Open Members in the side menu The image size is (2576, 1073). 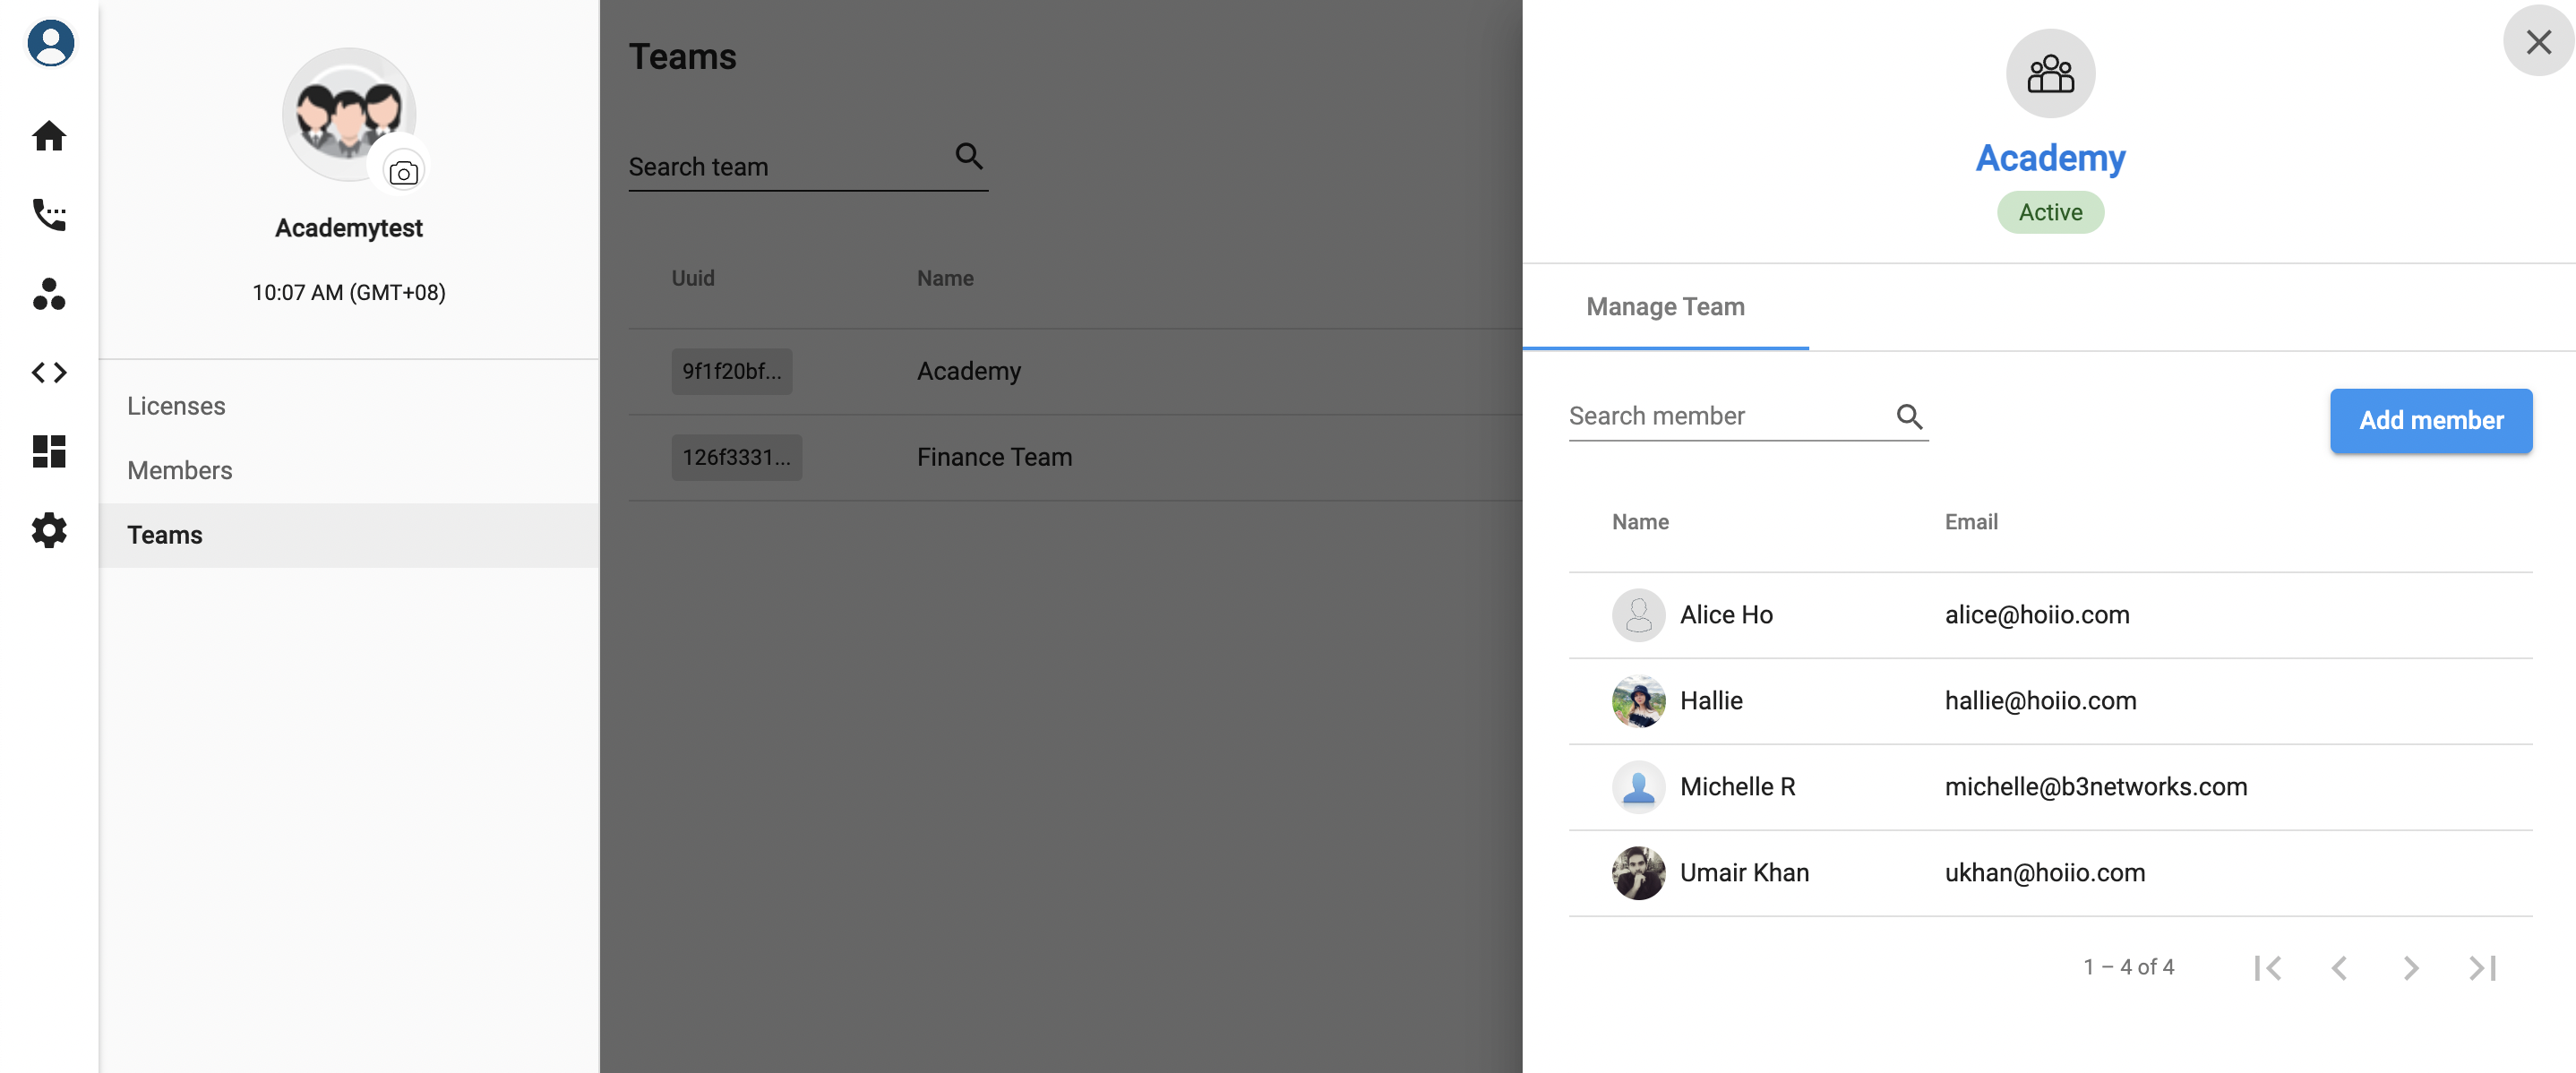point(349,470)
